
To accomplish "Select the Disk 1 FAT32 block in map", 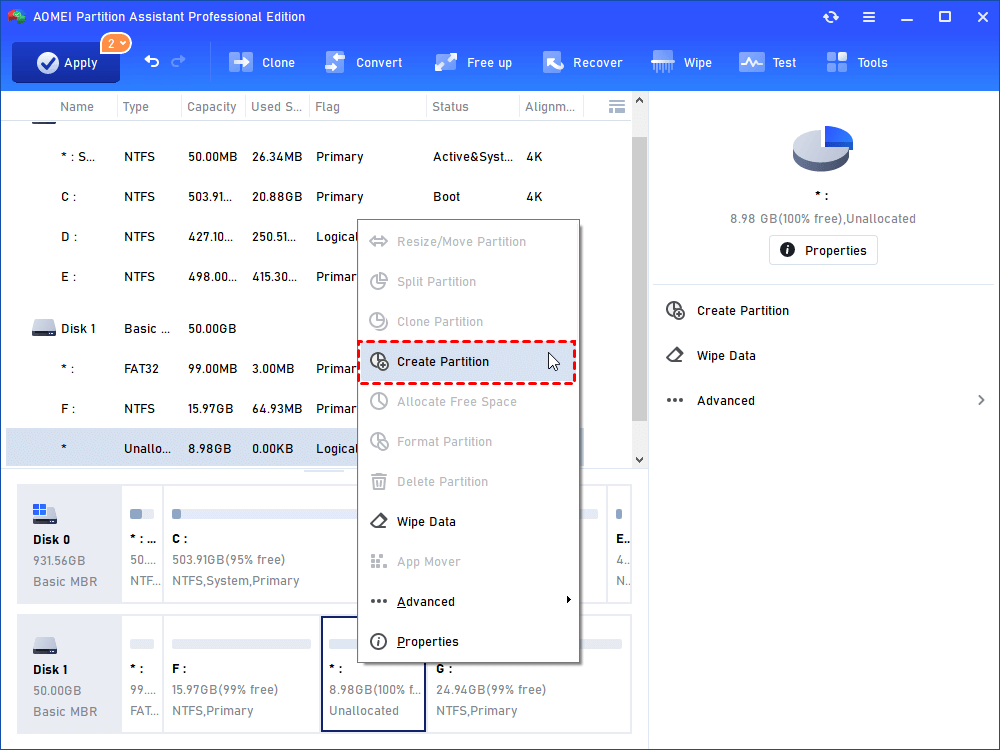I will (142, 674).
